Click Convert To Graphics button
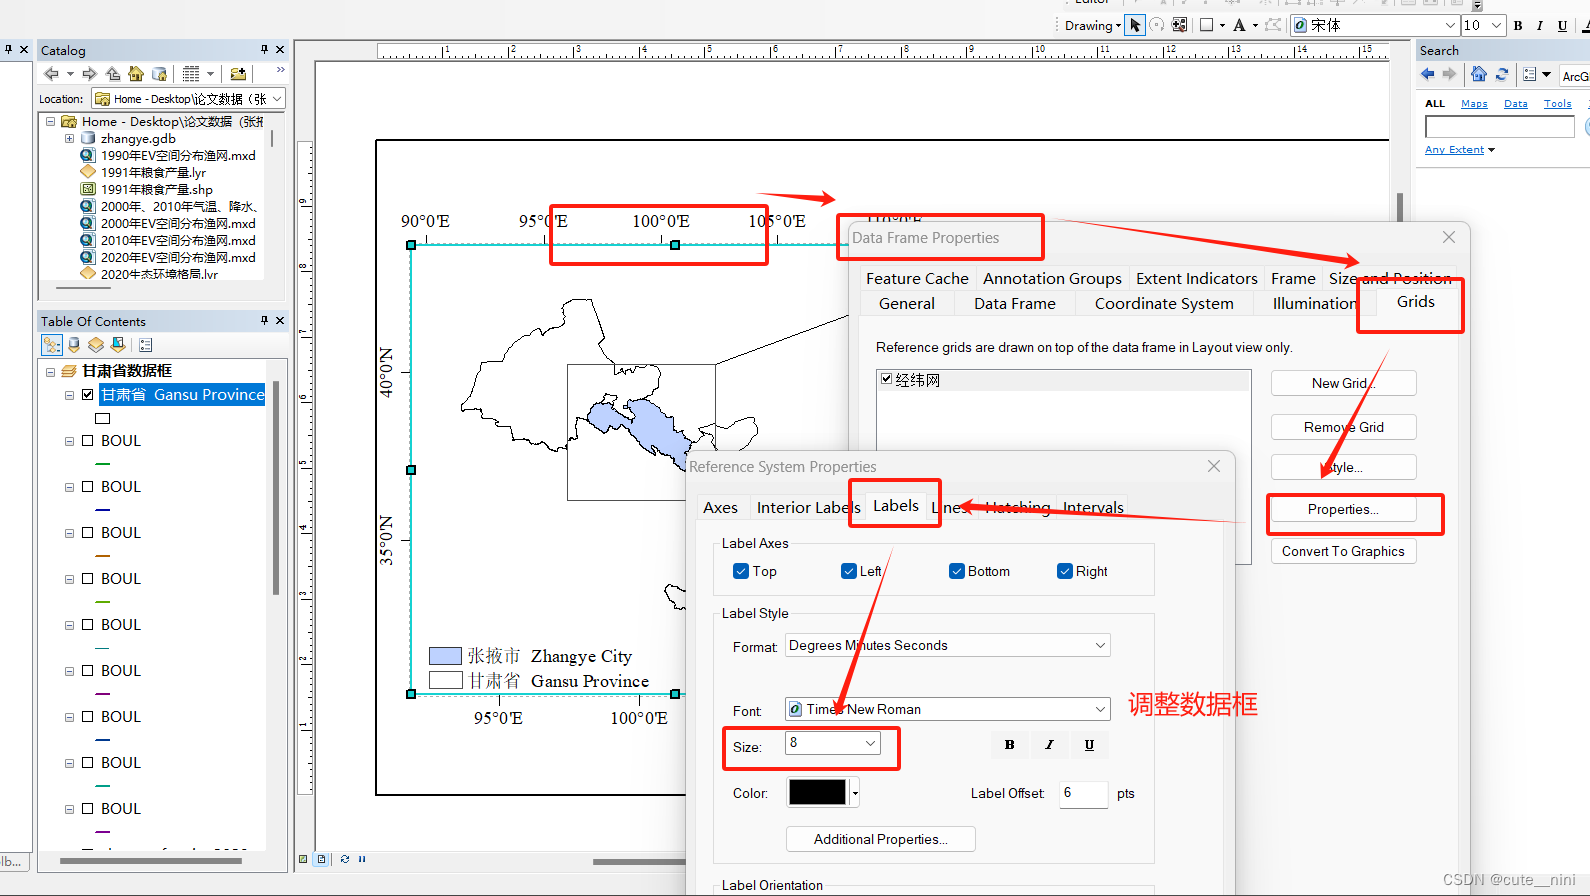 point(1343,551)
